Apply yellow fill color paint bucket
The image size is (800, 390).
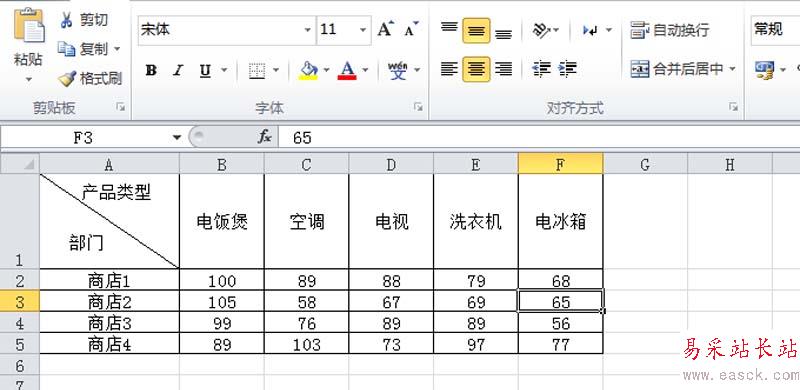(308, 70)
